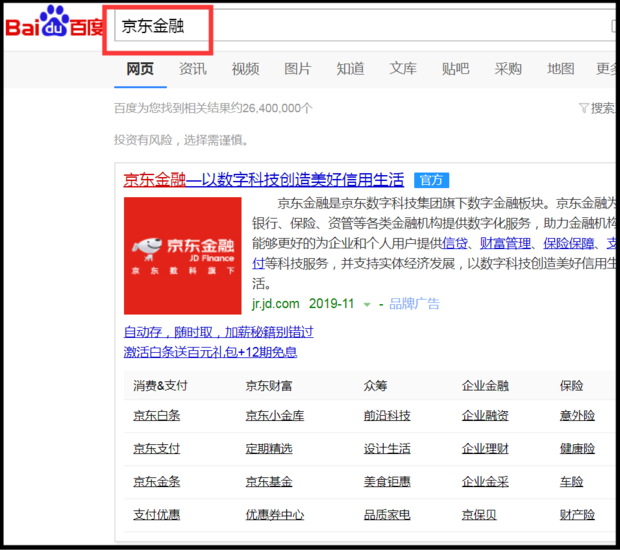This screenshot has width=620, height=550.
Task: Open the 知道 tab
Action: point(350,69)
